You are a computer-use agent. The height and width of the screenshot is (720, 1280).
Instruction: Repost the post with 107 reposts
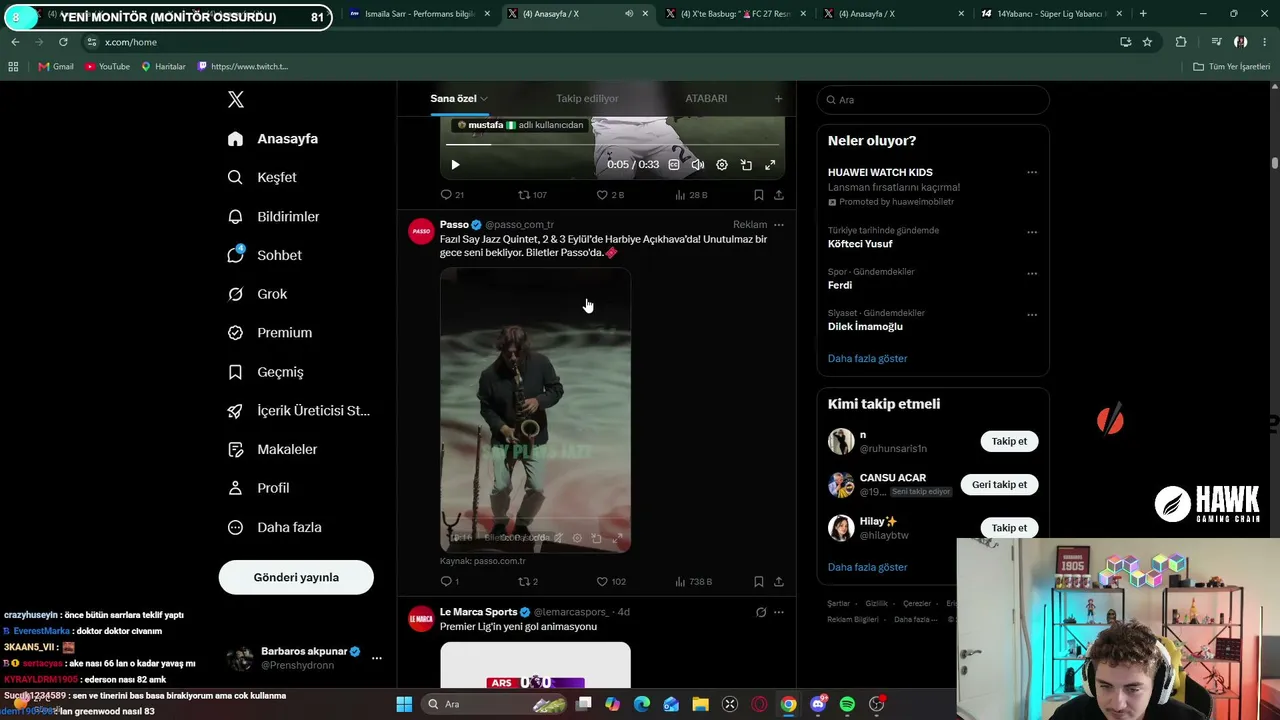click(532, 195)
